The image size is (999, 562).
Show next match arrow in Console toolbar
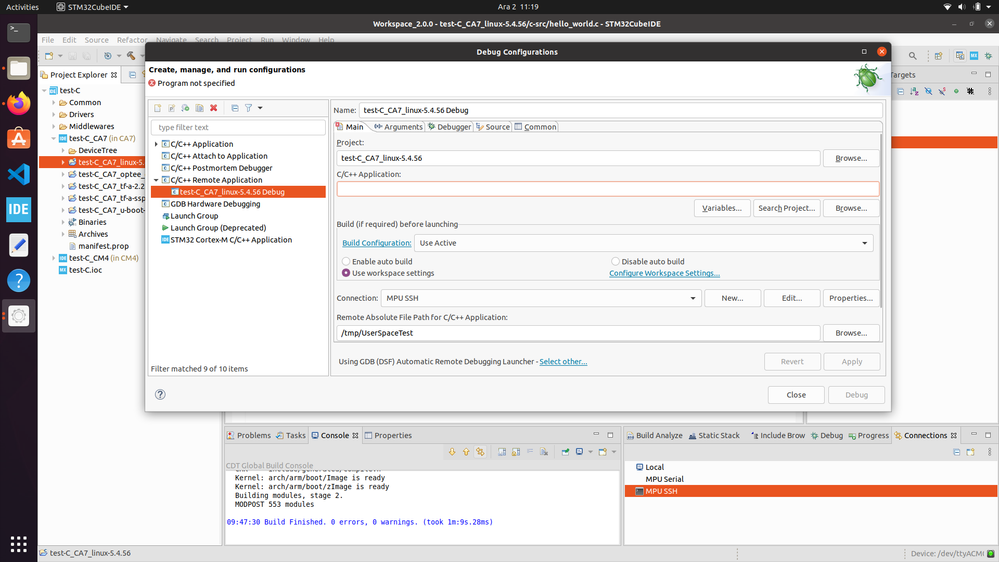[452, 452]
